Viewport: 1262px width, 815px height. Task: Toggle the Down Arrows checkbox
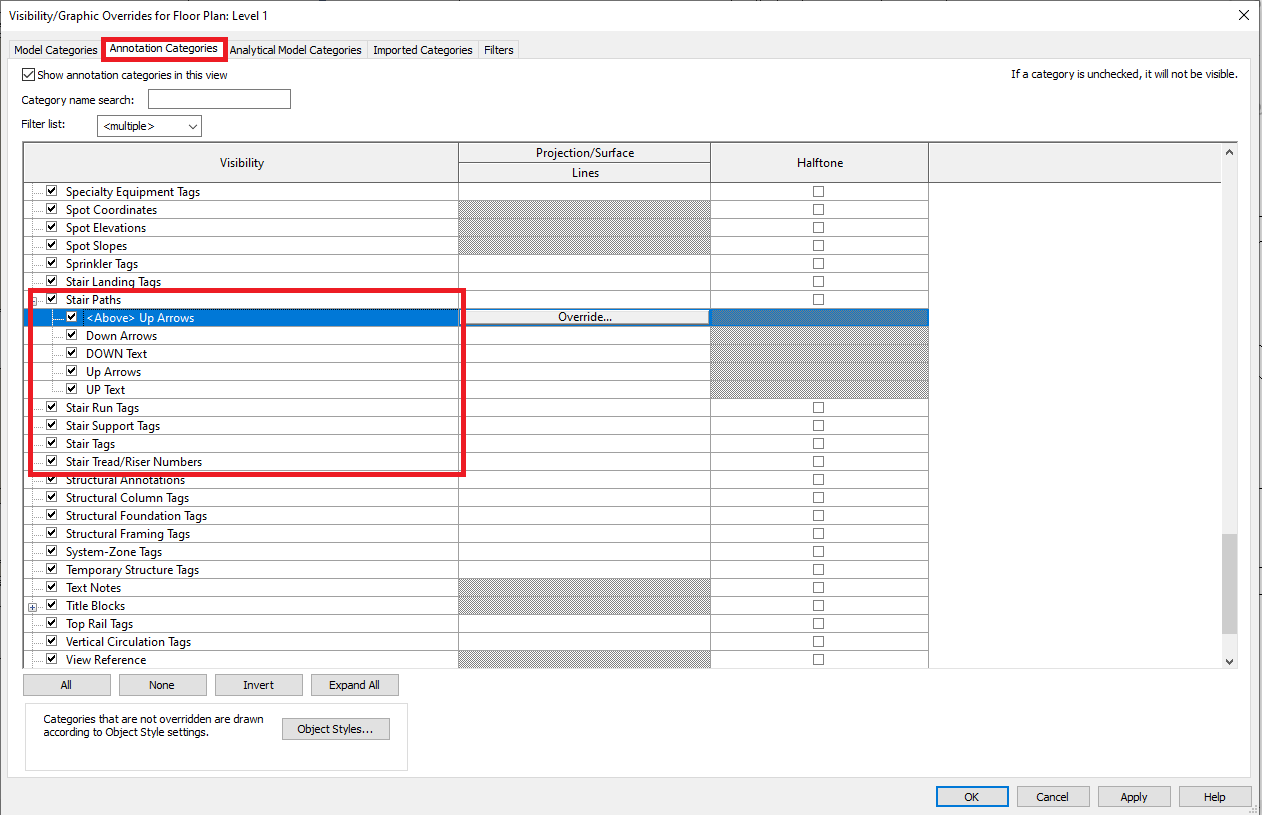(71, 334)
